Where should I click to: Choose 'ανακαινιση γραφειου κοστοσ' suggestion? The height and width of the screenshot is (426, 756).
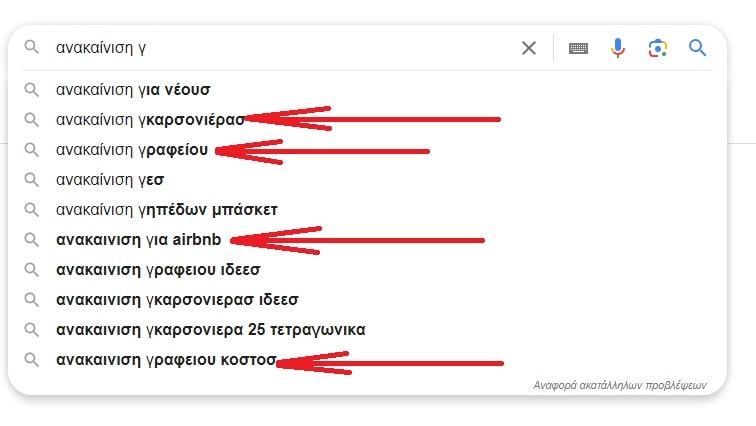pyautogui.click(x=165, y=360)
